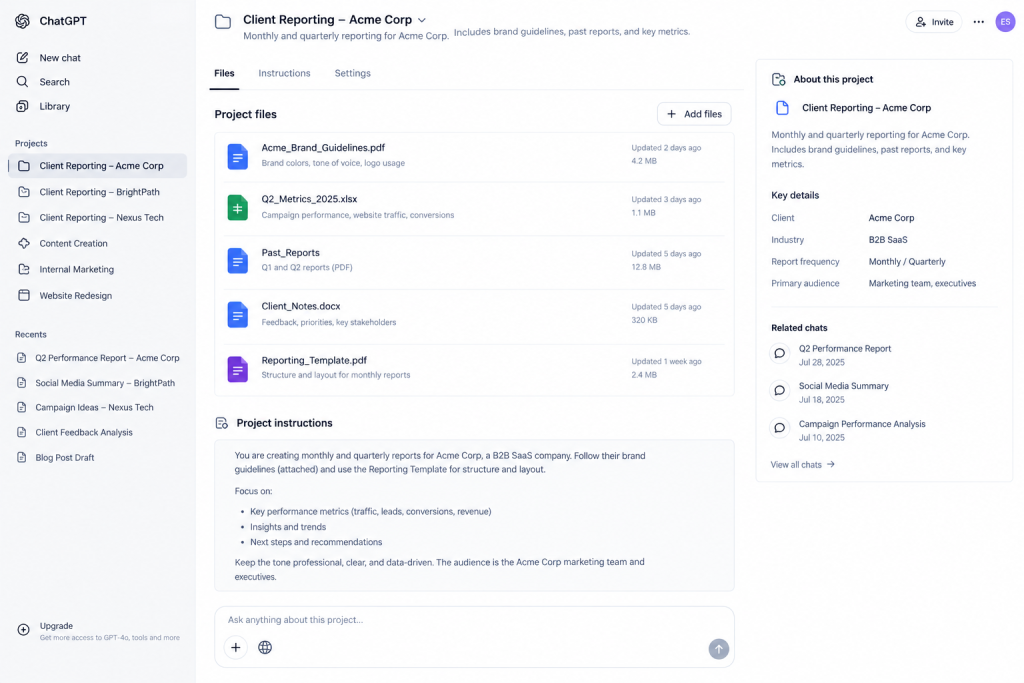The width and height of the screenshot is (1024, 683).
Task: Toggle the globe web search icon
Action: tap(264, 647)
